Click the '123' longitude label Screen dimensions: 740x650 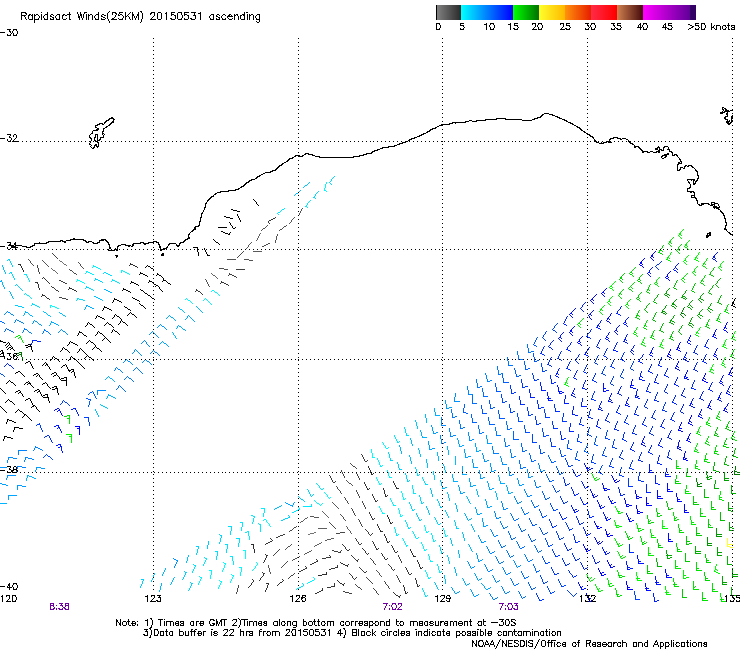[153, 599]
